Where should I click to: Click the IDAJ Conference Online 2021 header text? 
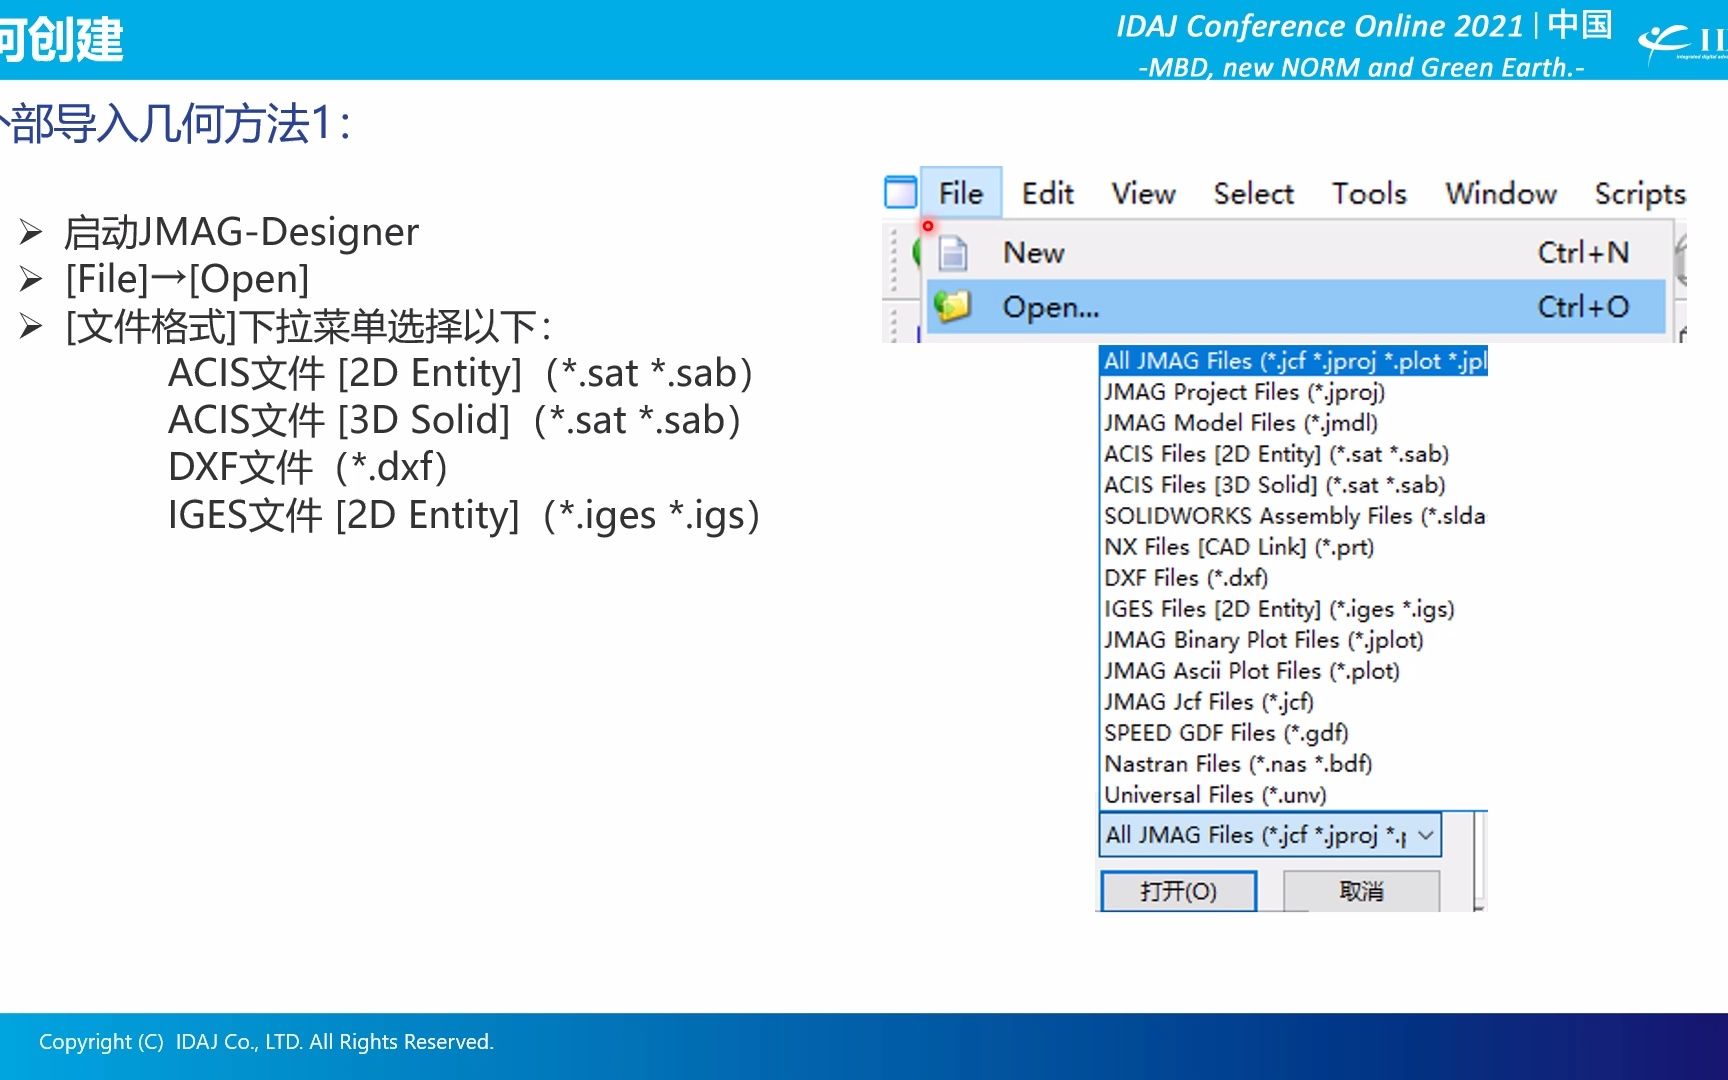point(1320,26)
